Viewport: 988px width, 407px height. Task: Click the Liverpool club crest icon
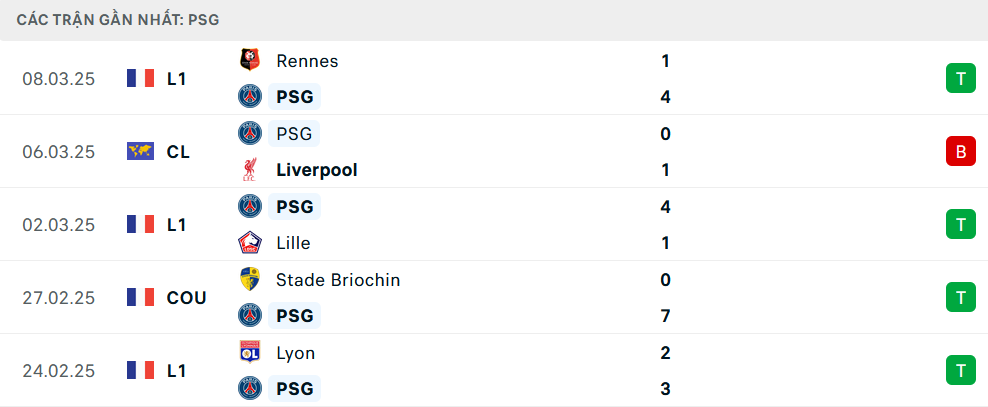tap(249, 170)
